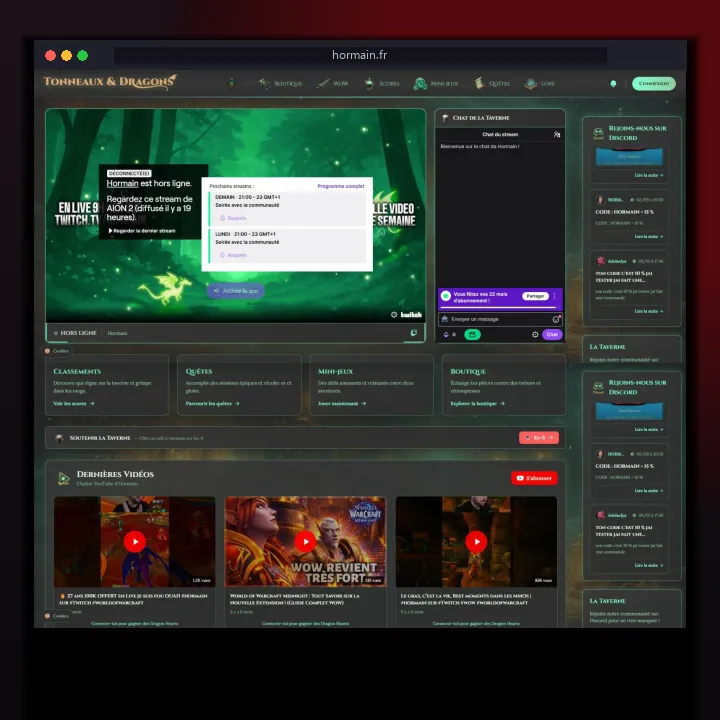Open the Scores menu item

pyautogui.click(x=382, y=84)
